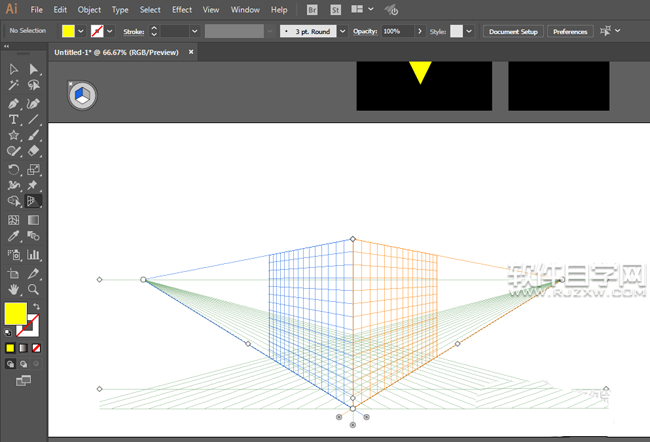Viewport: 650px width, 442px height.
Task: Swap fill and stroke colors
Action: click(37, 306)
